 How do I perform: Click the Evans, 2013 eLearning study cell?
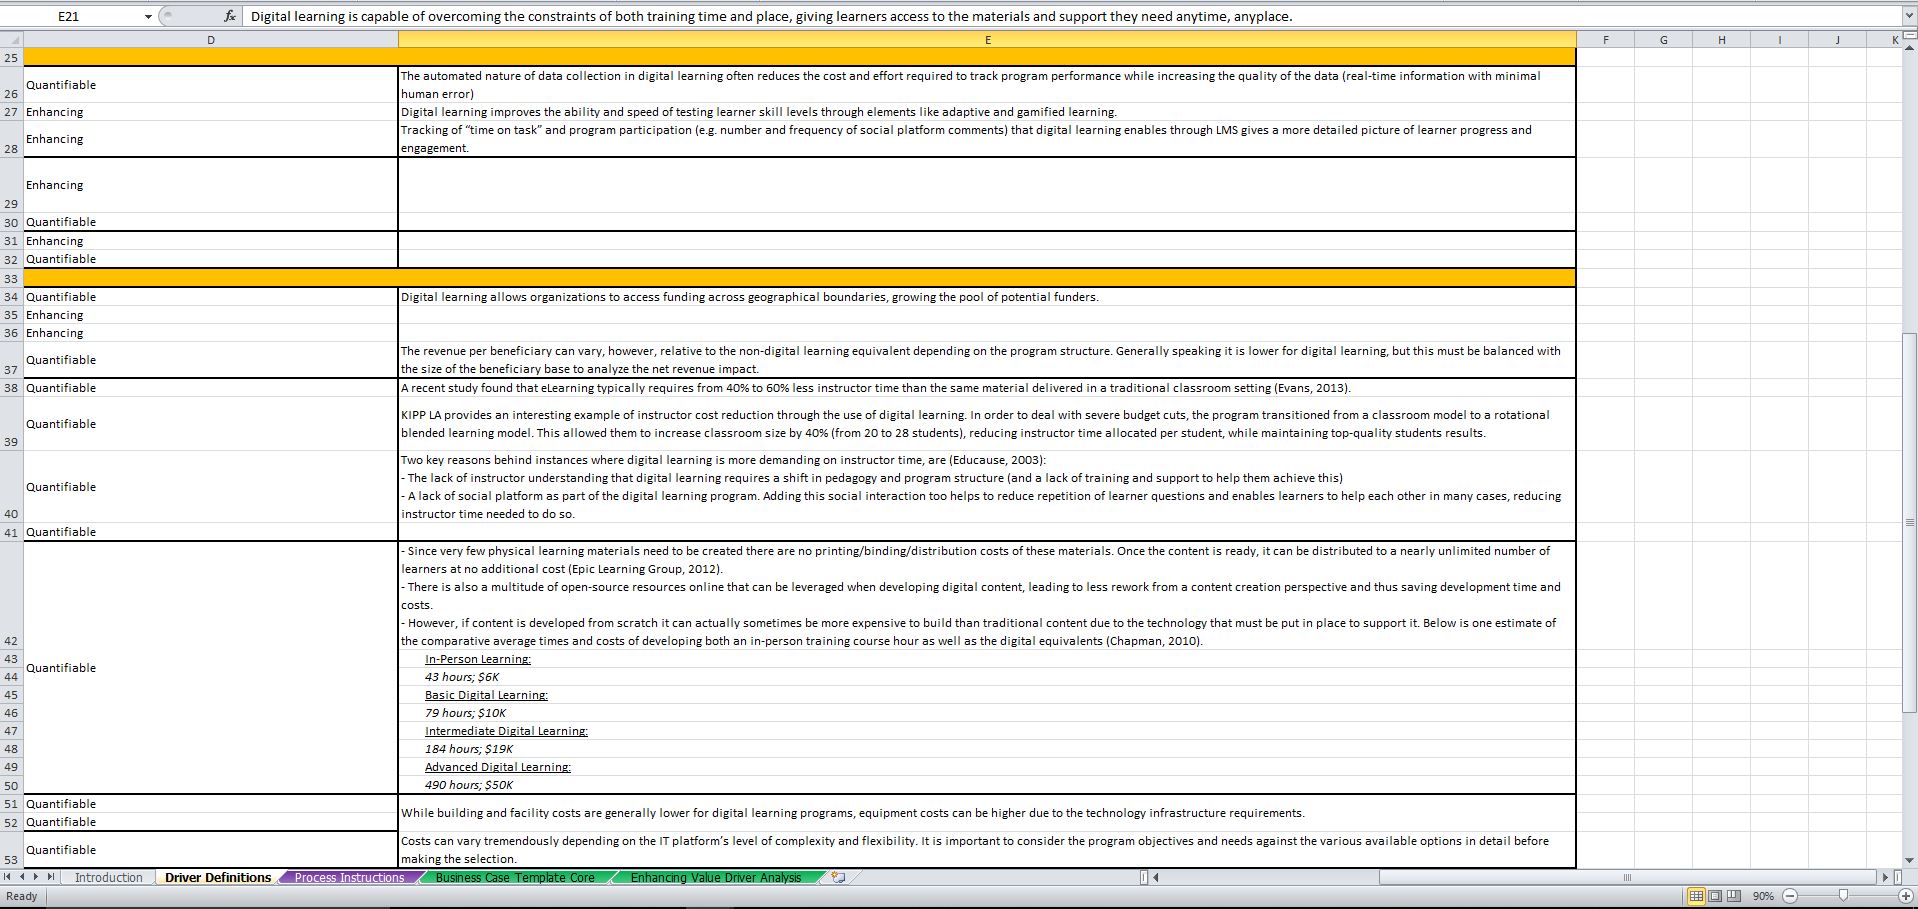pyautogui.click(x=987, y=388)
